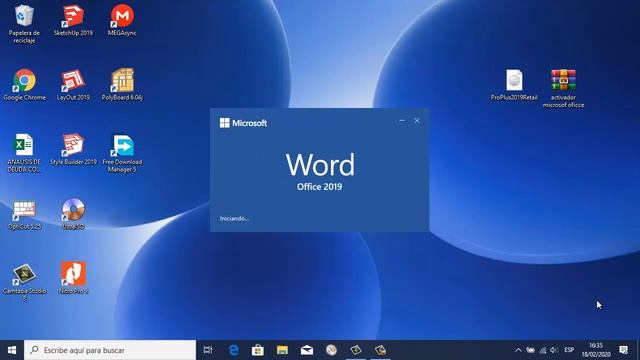The width and height of the screenshot is (640, 360).
Task: Select the PolyBoard 6.04j desktop shortcut
Action: tap(122, 85)
